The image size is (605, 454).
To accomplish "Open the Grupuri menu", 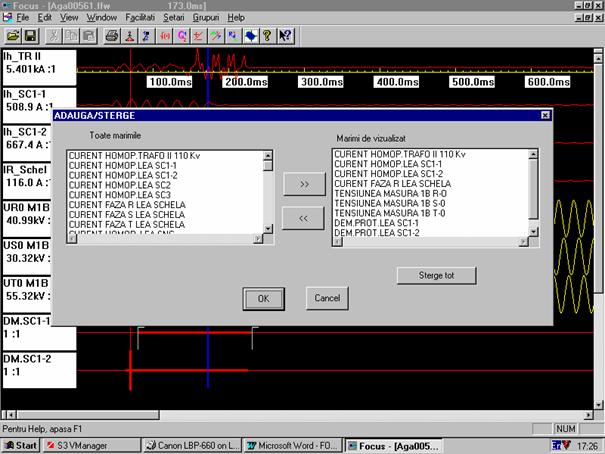I will coord(205,18).
